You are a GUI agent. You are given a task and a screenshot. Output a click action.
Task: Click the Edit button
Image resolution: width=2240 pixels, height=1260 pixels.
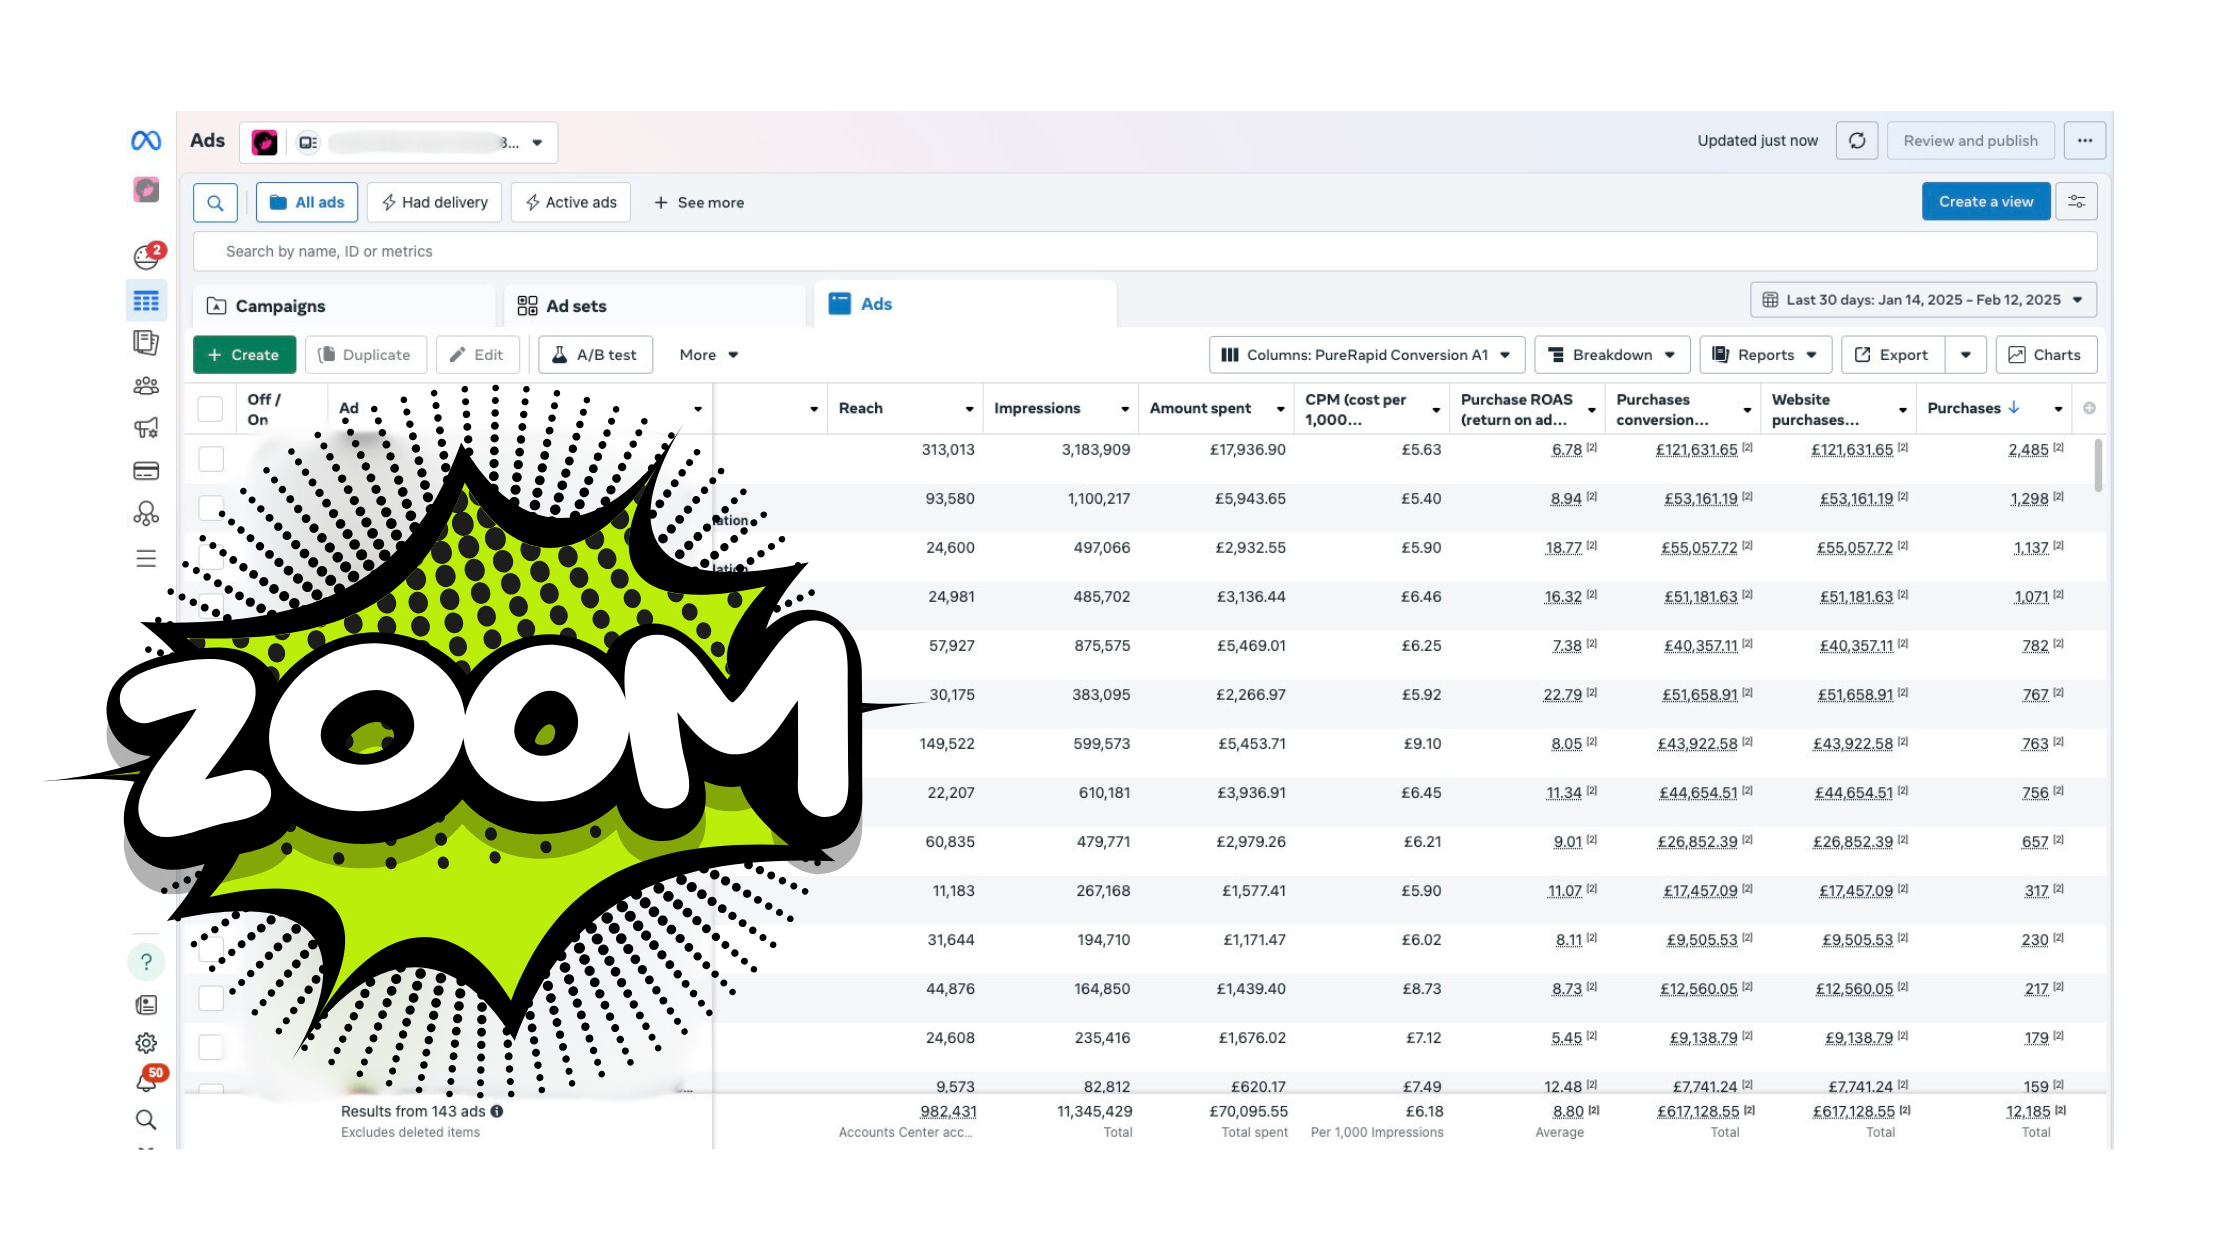click(x=478, y=355)
